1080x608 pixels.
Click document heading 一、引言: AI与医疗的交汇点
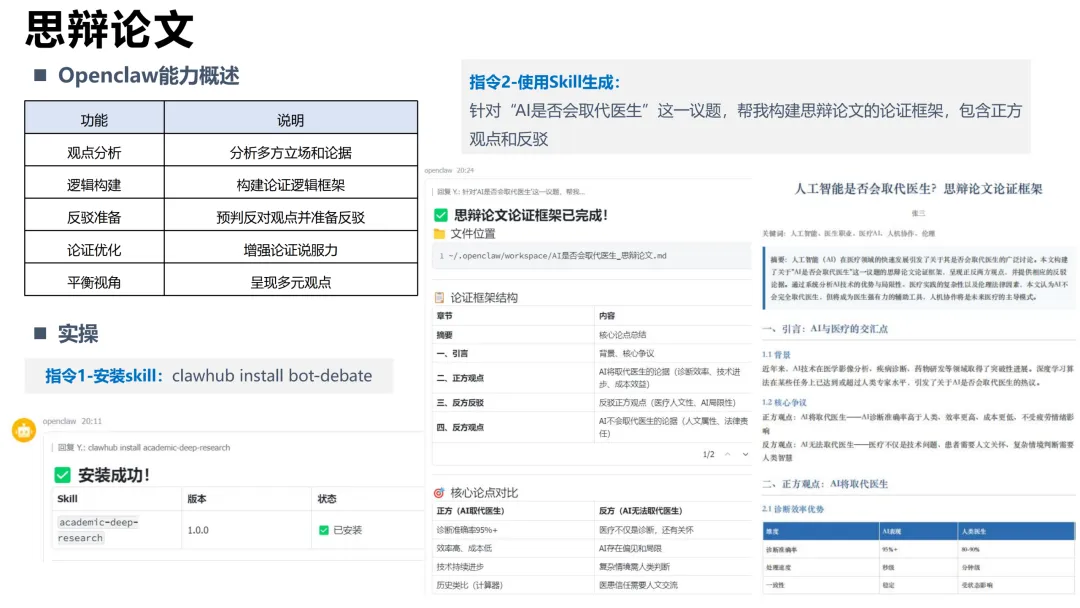tap(825, 329)
